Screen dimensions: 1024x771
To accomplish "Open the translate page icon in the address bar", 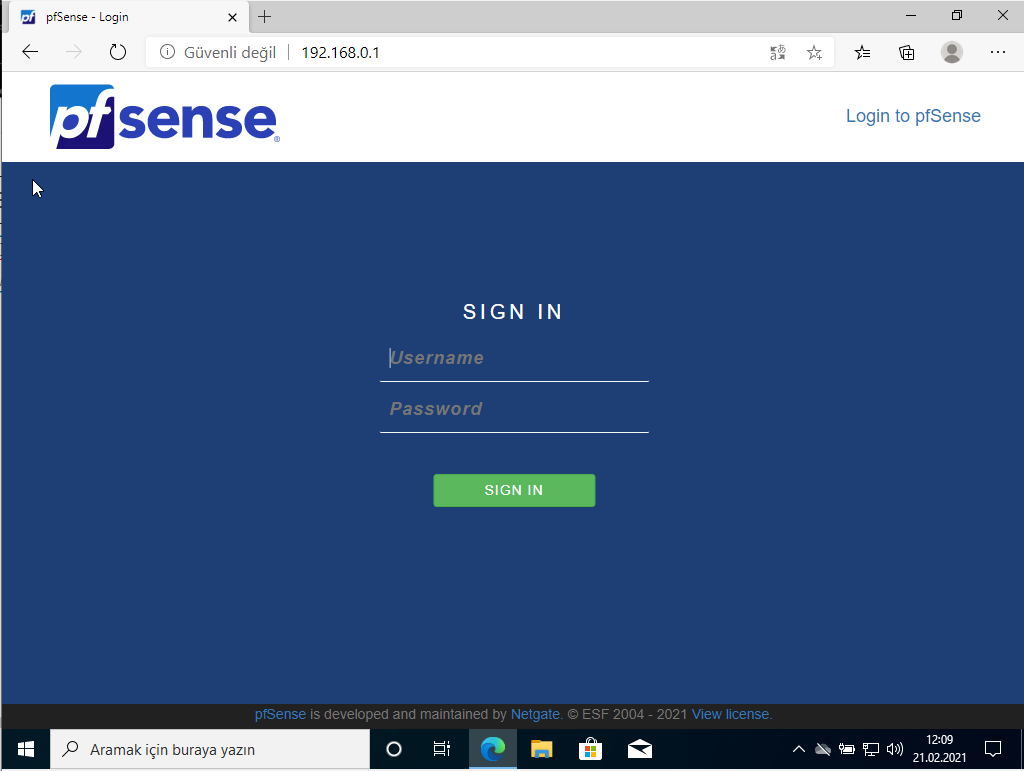I will [x=778, y=52].
